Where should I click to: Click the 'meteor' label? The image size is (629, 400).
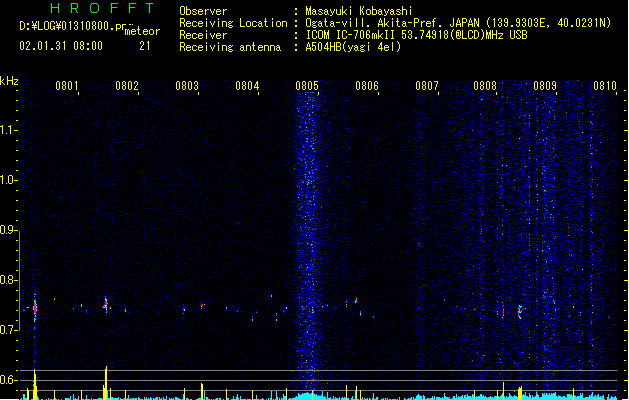142,31
